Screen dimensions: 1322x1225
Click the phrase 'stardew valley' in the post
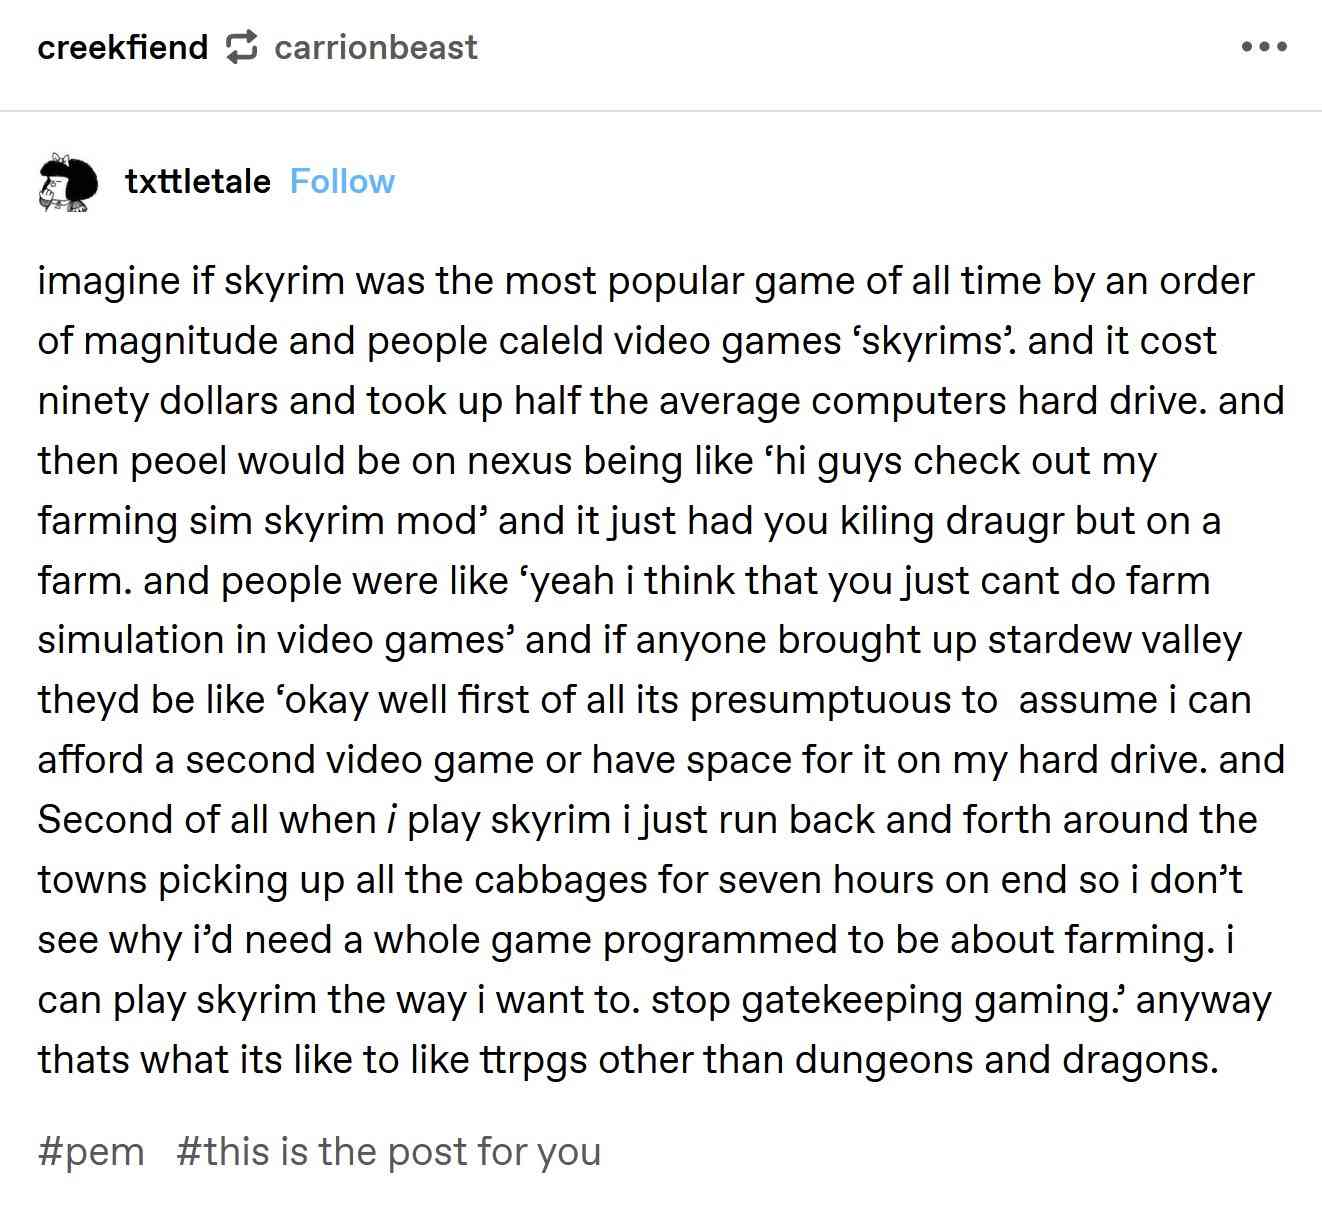pyautogui.click(x=1114, y=640)
